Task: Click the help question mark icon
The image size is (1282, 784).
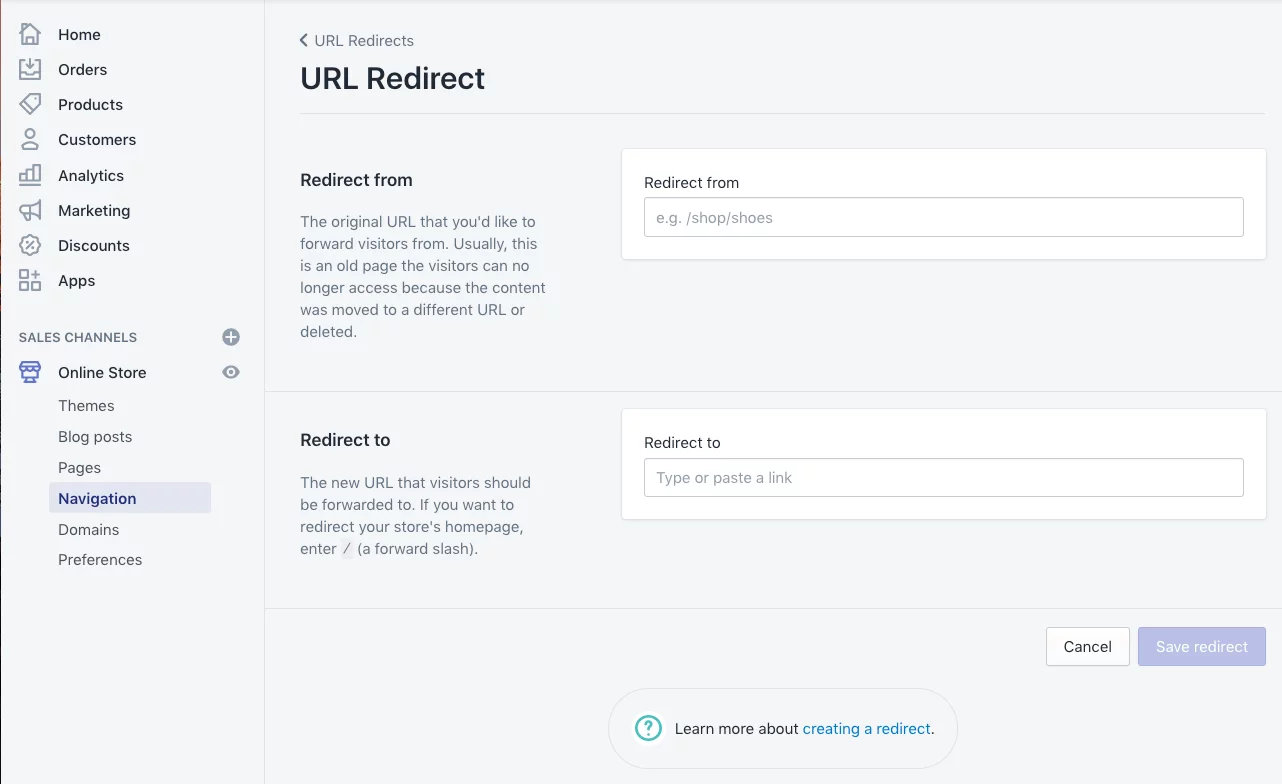Action: tap(649, 728)
